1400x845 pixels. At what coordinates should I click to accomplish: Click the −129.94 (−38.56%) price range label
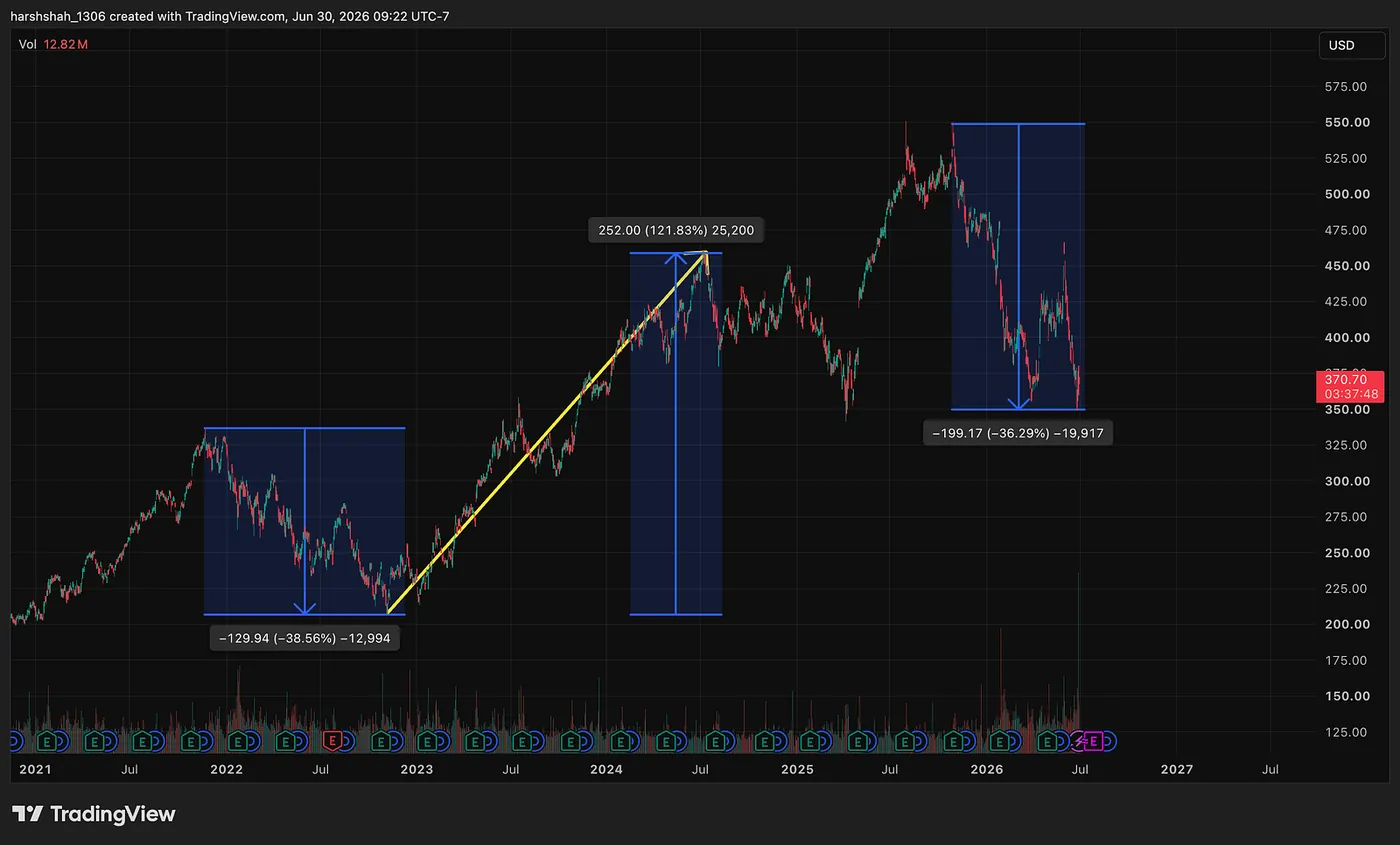(x=305, y=638)
